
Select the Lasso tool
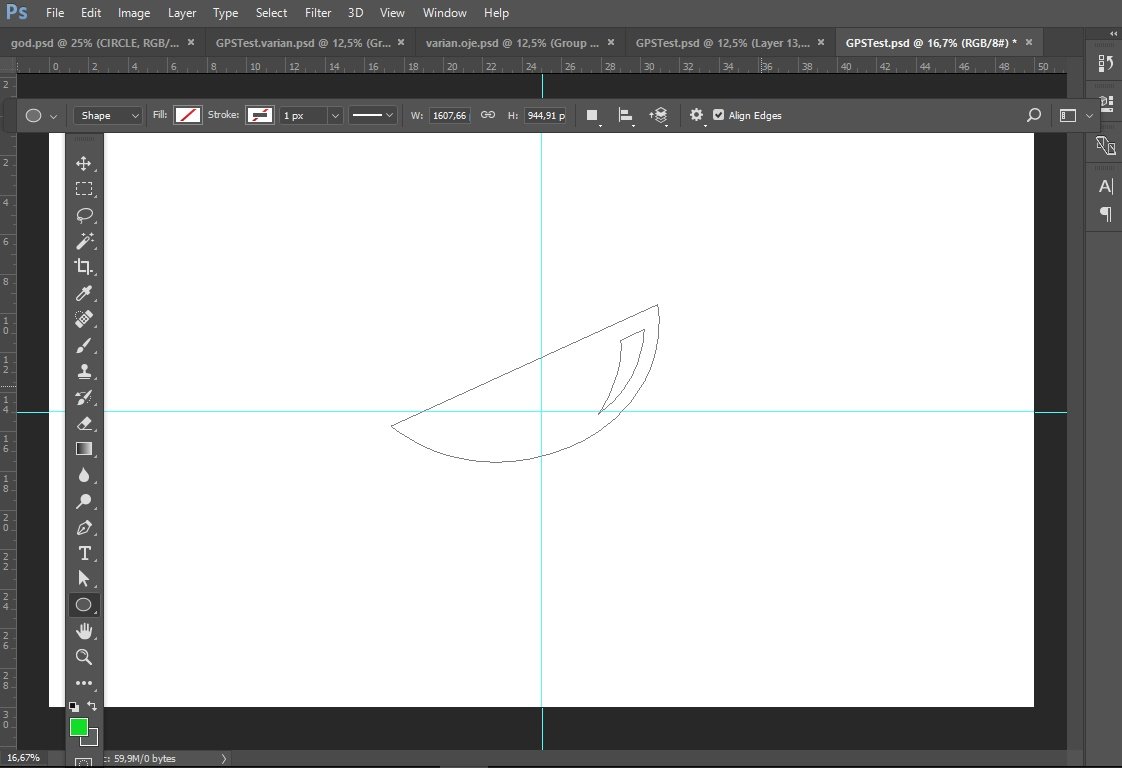tap(84, 215)
